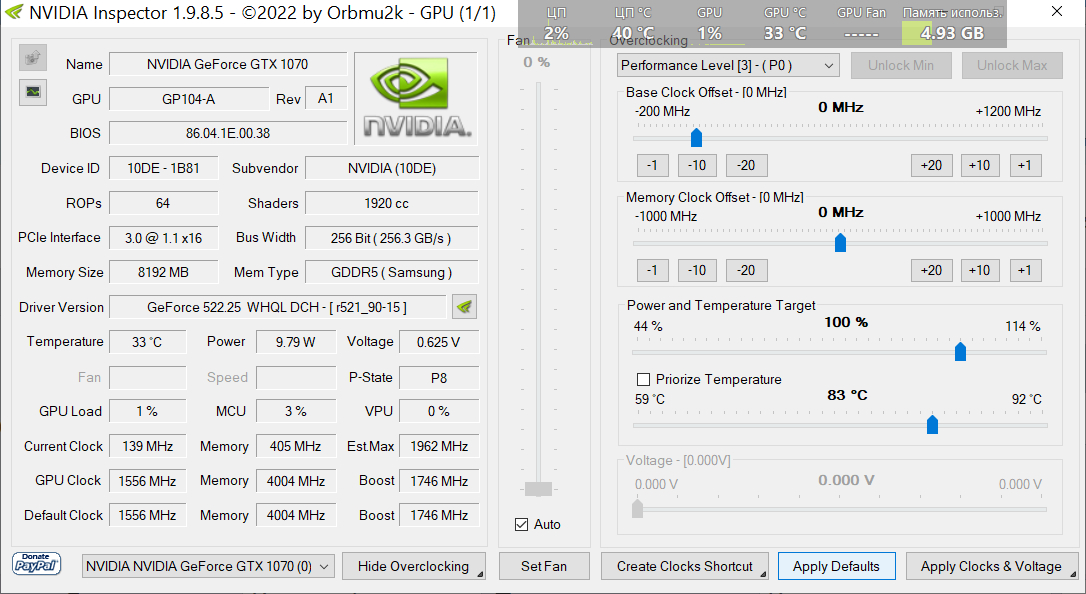Click the NVIDIA Inspector title bar icon
This screenshot has height=594, width=1086.
(14, 12)
